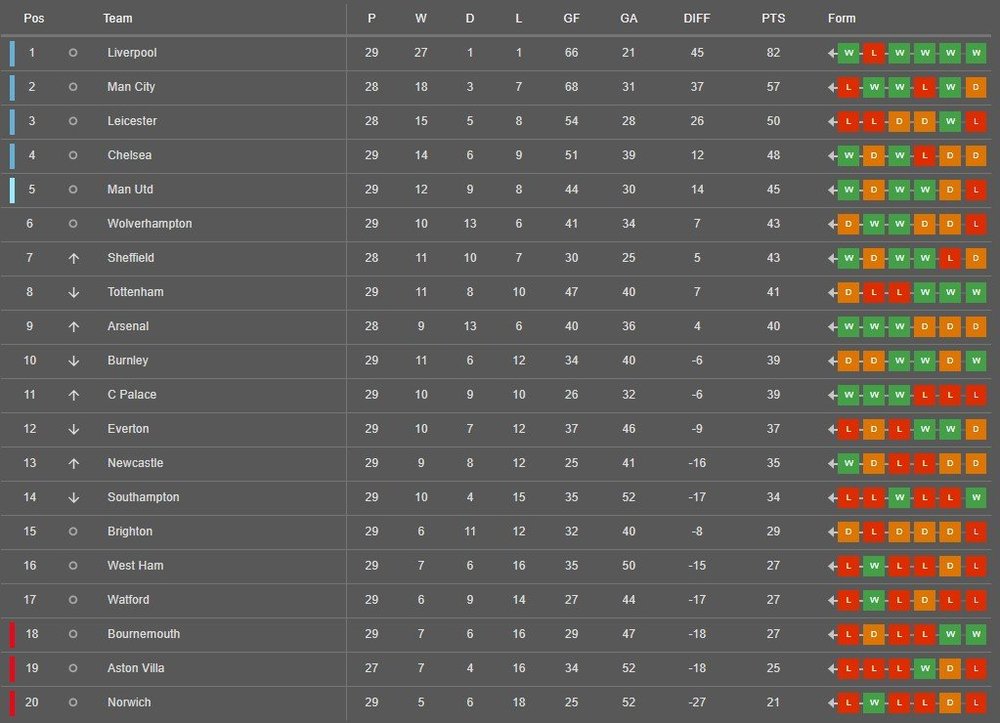This screenshot has height=723, width=1000.
Task: Click Liverpool's red L form badge
Action: pos(874,53)
